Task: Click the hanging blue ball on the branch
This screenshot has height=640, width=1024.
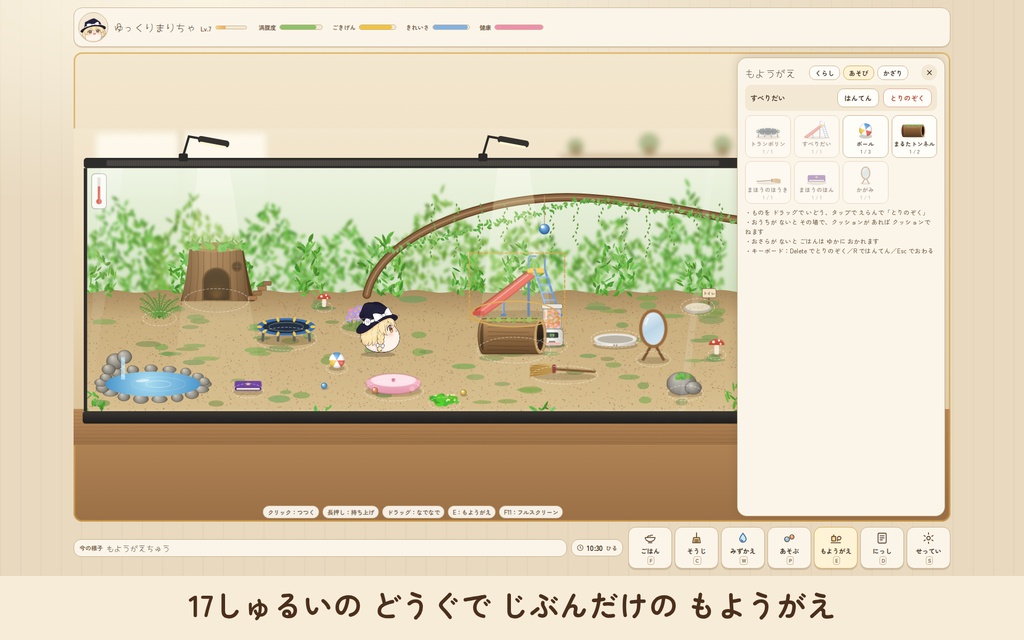Action: [x=544, y=229]
